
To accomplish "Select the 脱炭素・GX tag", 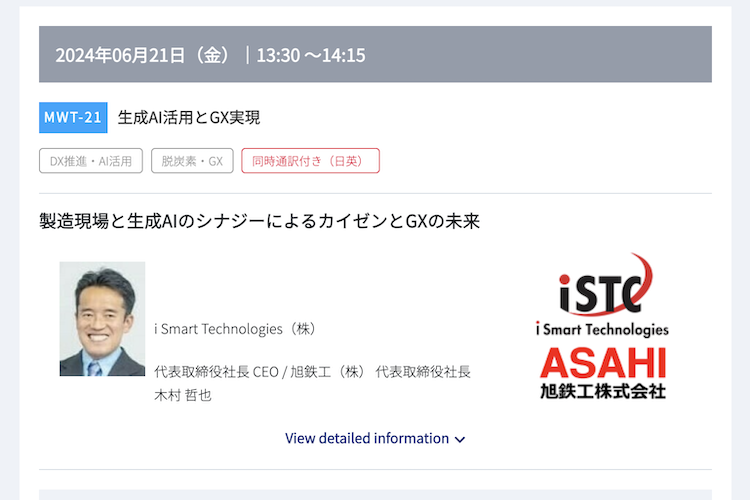I will (192, 161).
